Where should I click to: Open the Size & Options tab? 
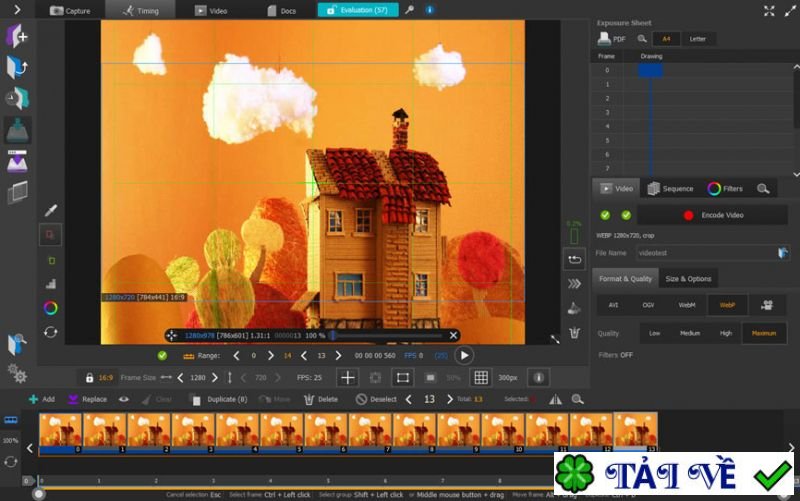(688, 279)
